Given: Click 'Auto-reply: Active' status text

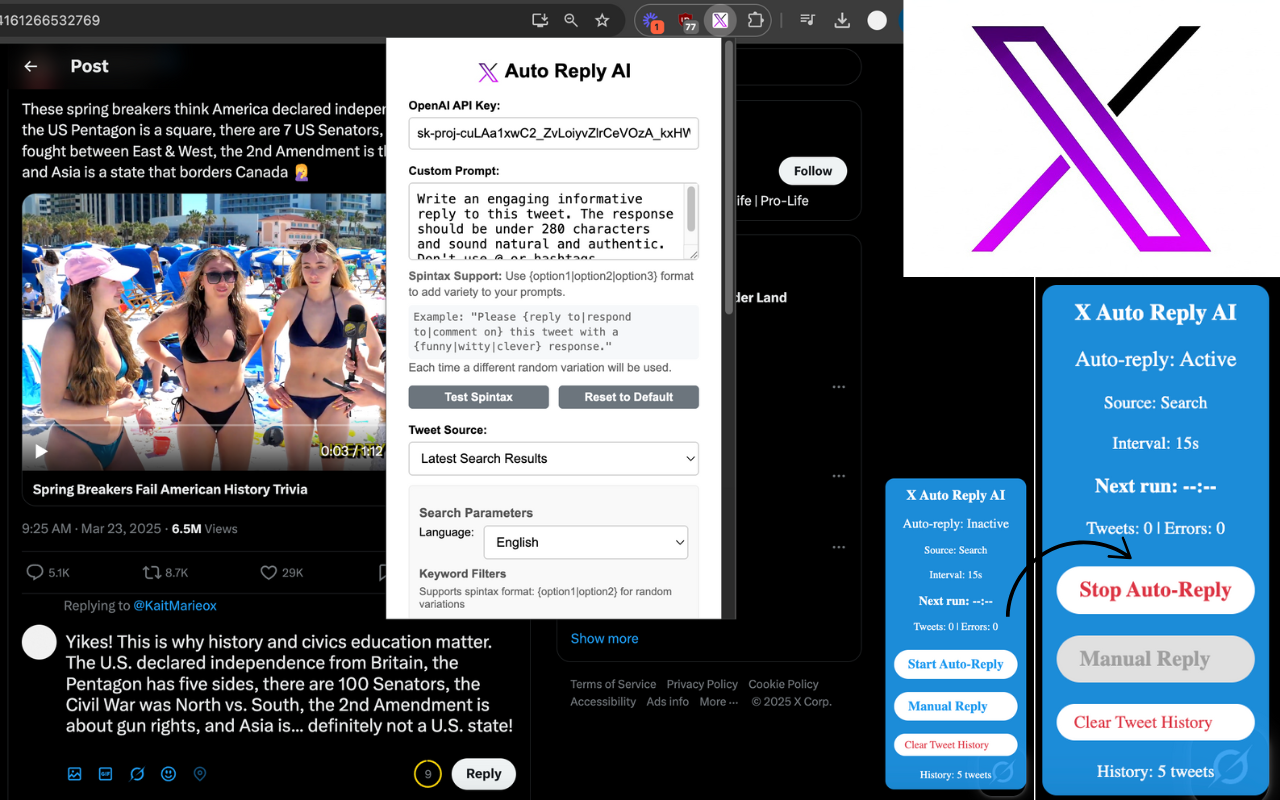Looking at the screenshot, I should (x=1155, y=359).
